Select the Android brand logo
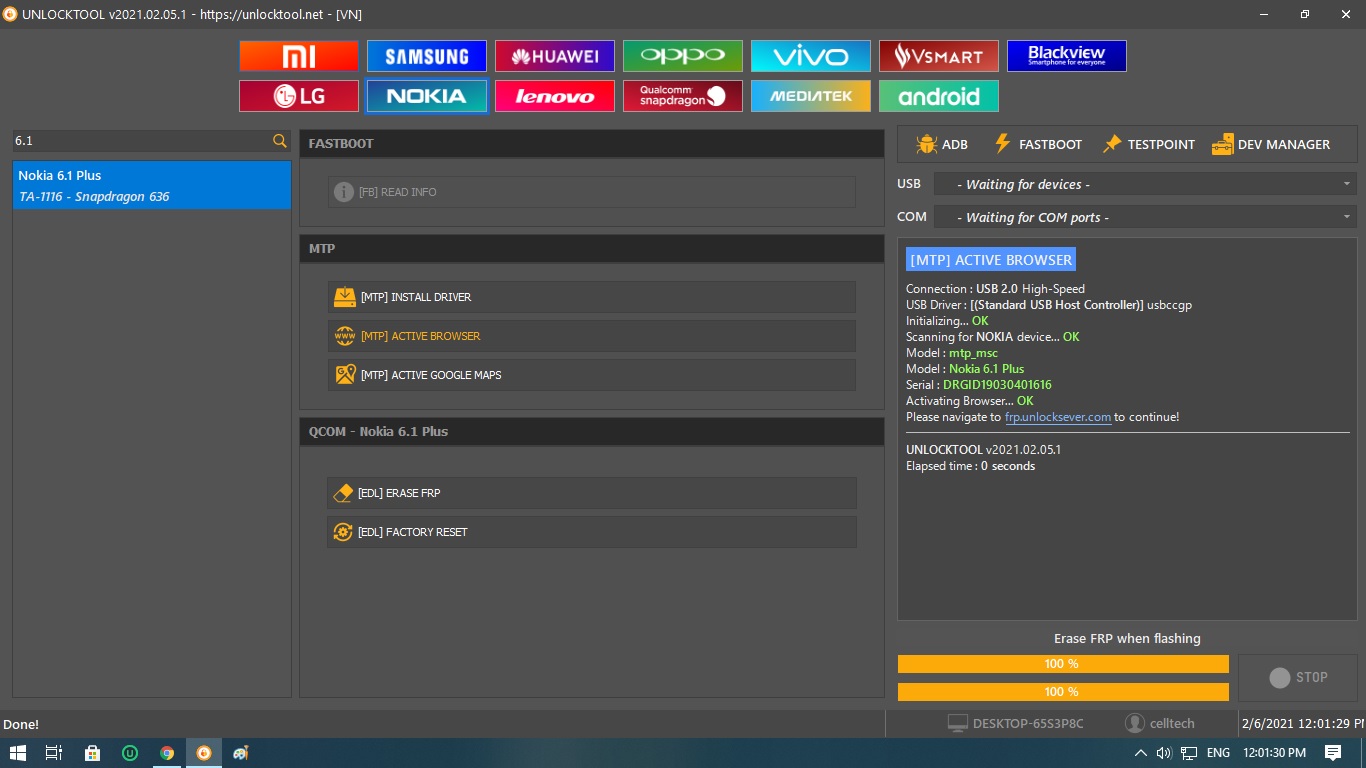 click(x=939, y=96)
